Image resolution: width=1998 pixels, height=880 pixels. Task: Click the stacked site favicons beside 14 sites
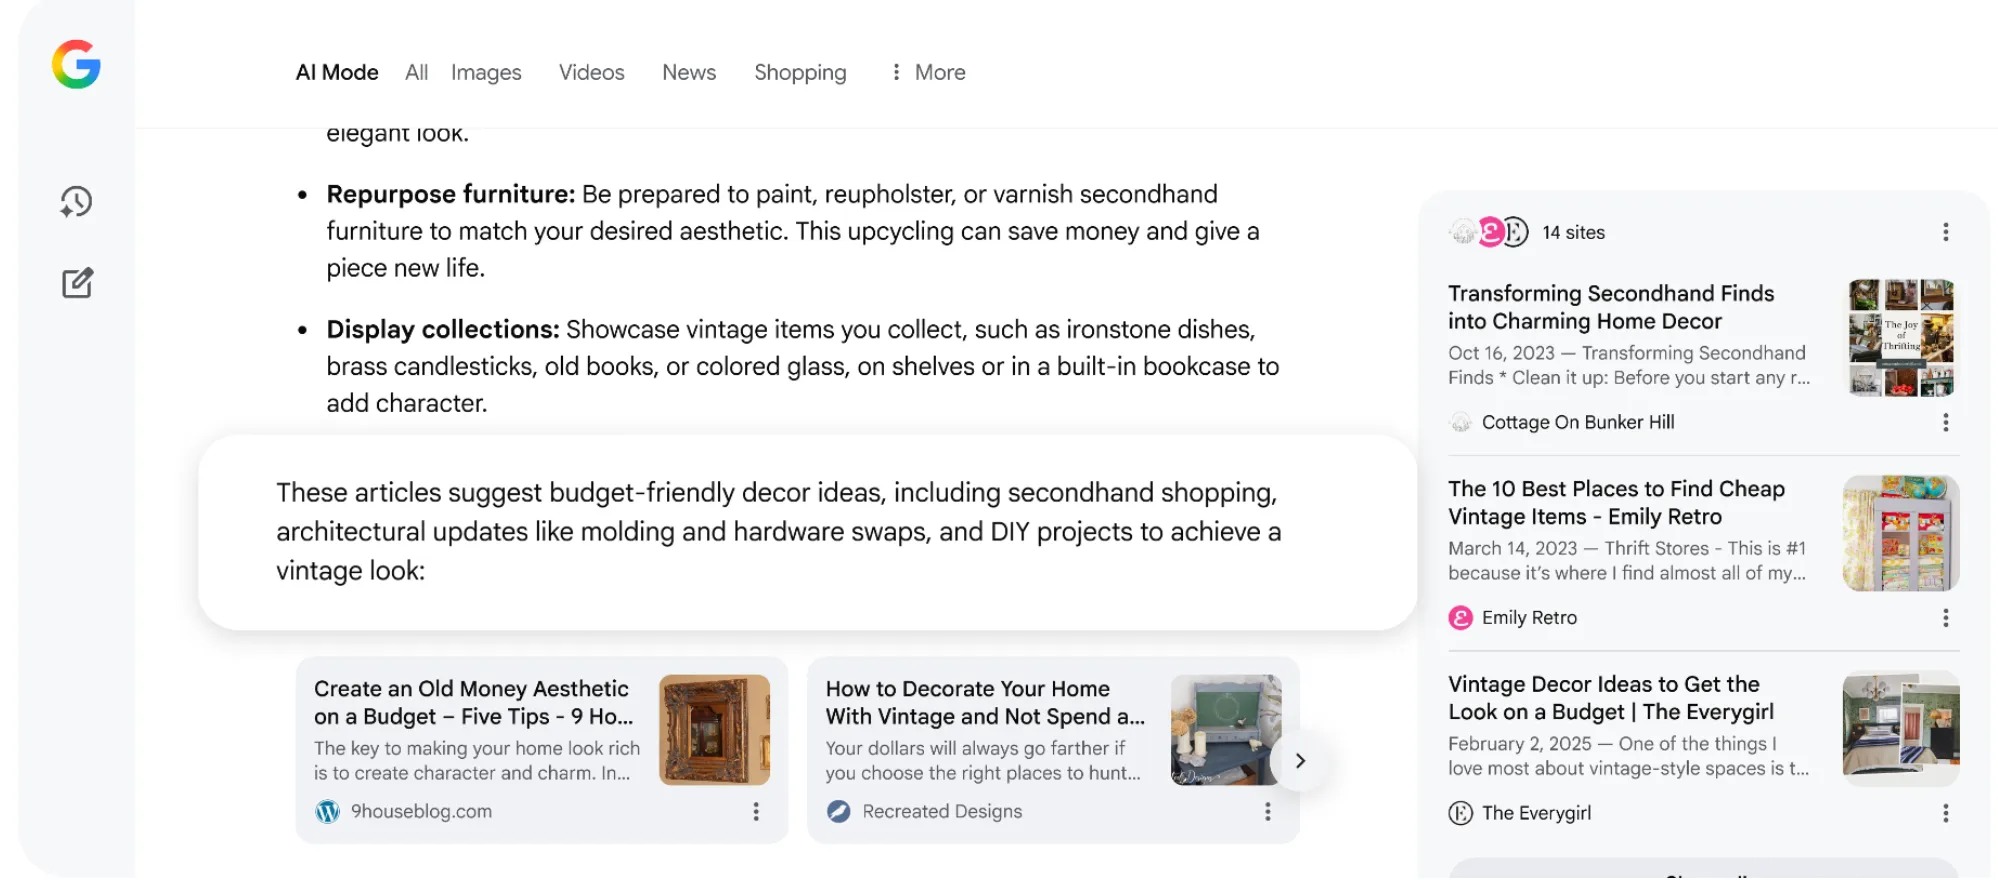pos(1488,232)
